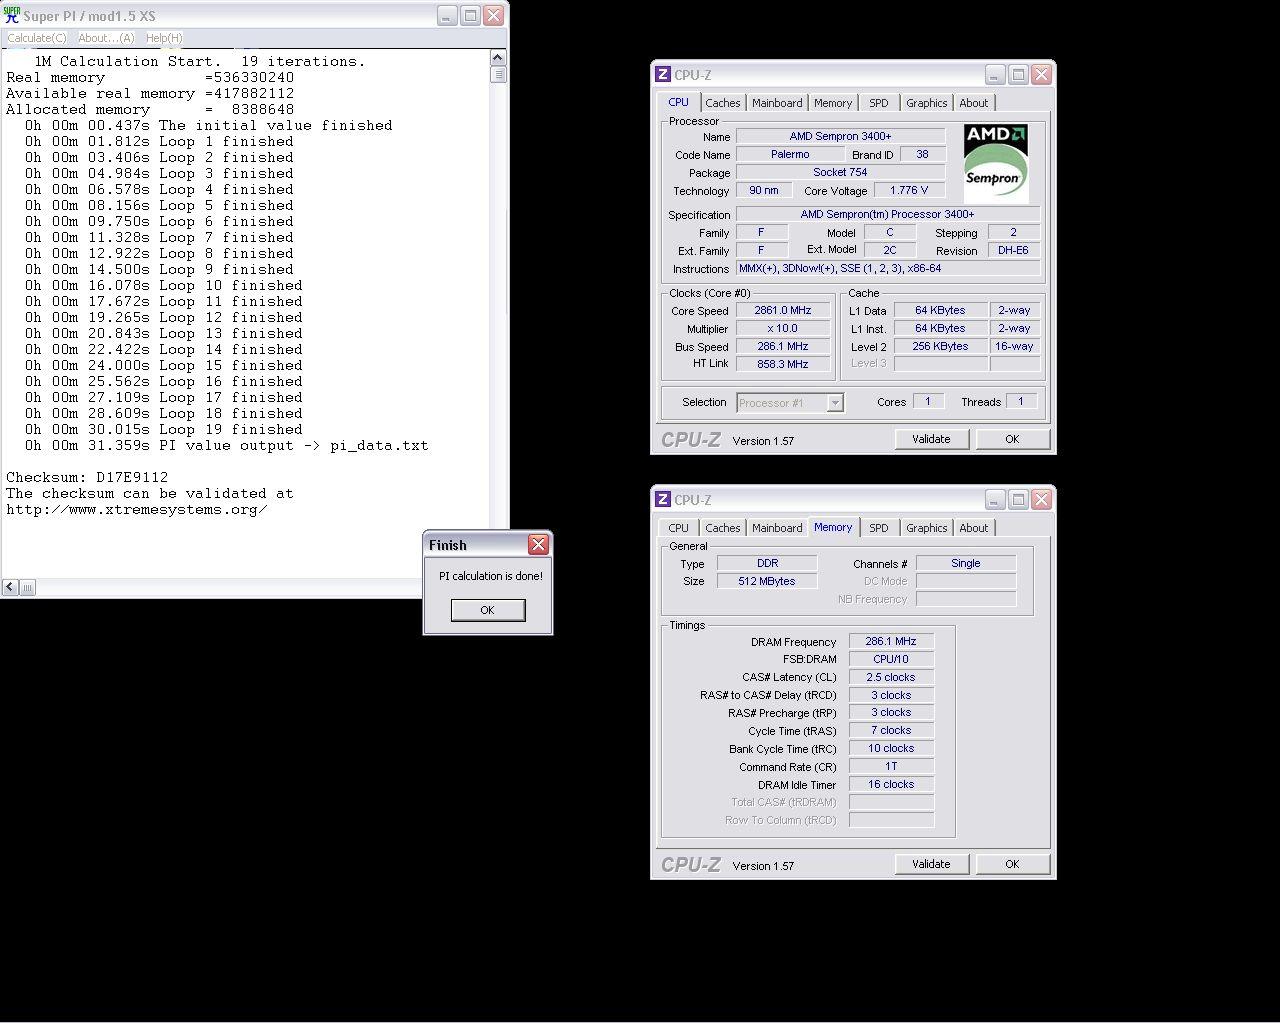Viewport: 1280px width, 1024px height.
Task: Click the CPU-Z icon in the upper window title bar
Action: click(662, 75)
